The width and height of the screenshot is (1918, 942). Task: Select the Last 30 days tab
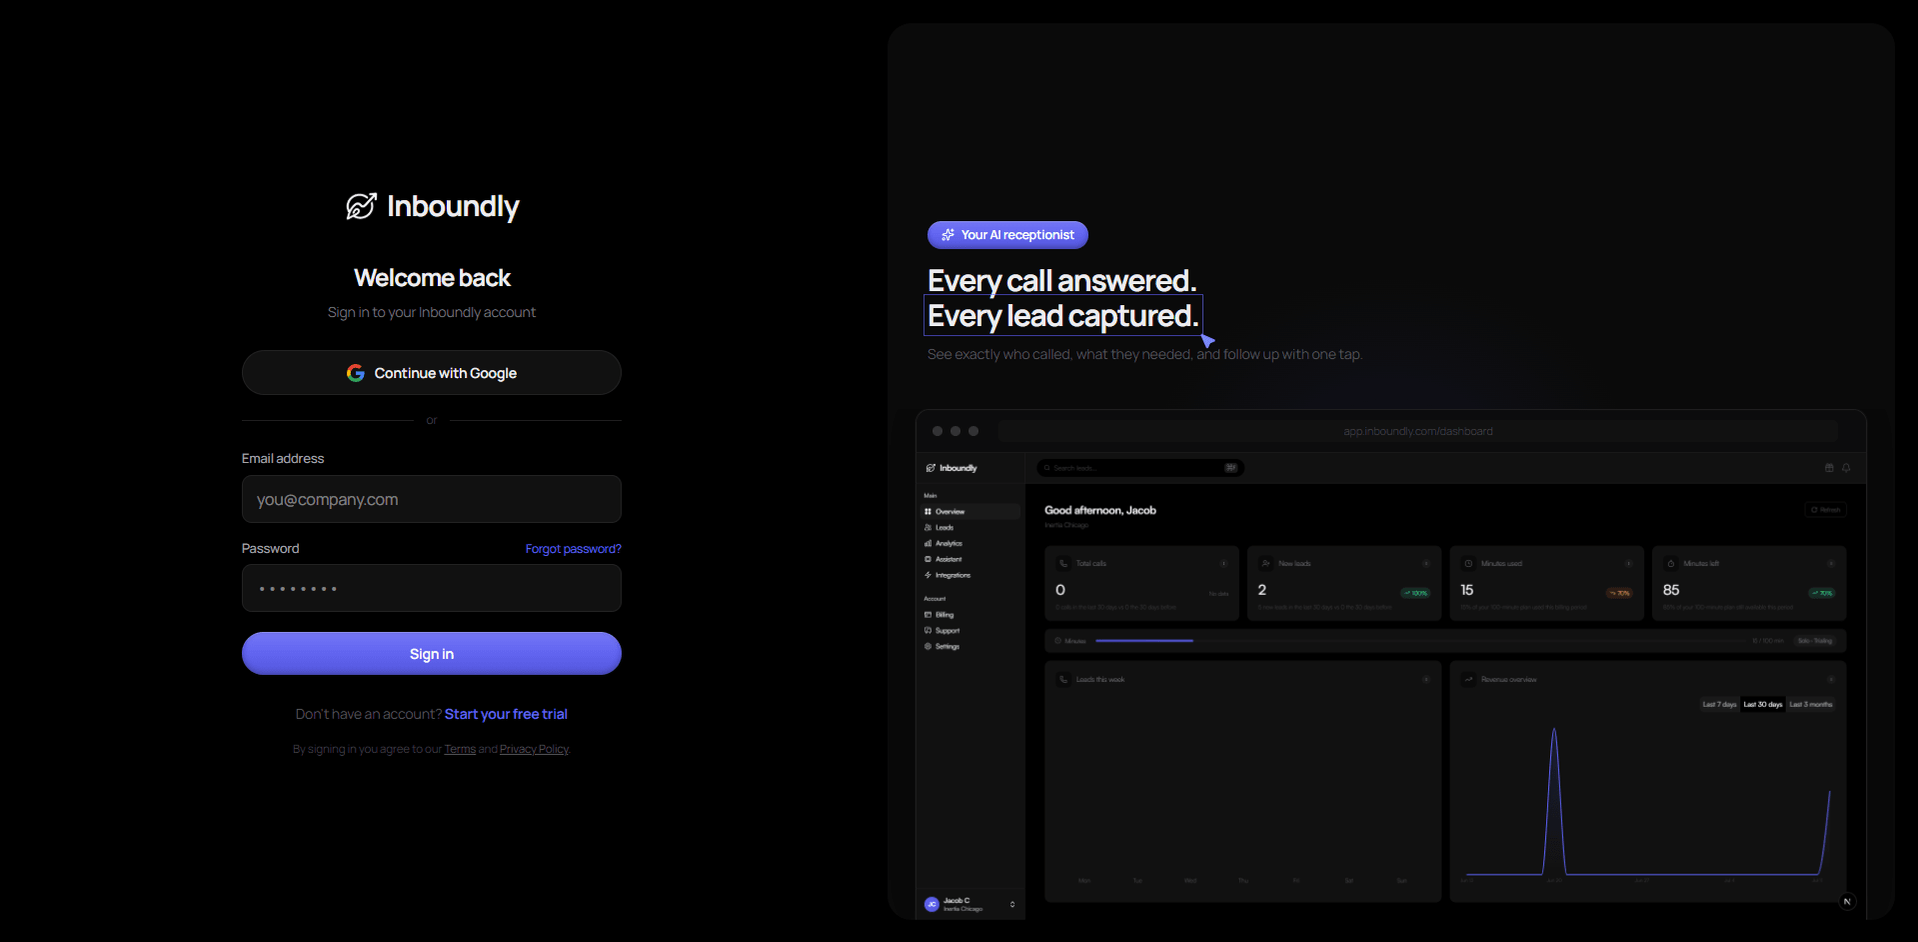point(1763,705)
